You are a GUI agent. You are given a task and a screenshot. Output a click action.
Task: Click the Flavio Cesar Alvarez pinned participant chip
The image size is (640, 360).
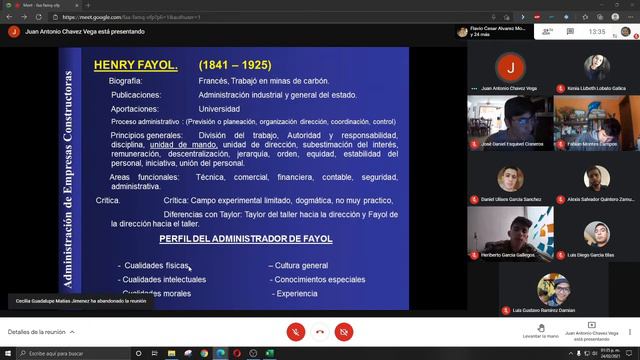(495, 32)
